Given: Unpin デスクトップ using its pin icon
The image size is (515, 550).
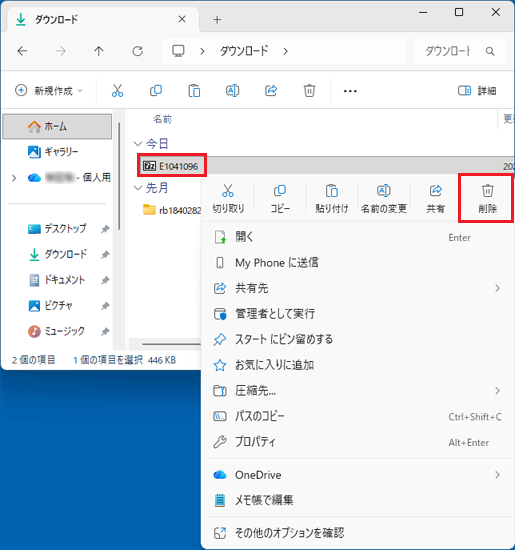Looking at the screenshot, I should click(x=105, y=229).
